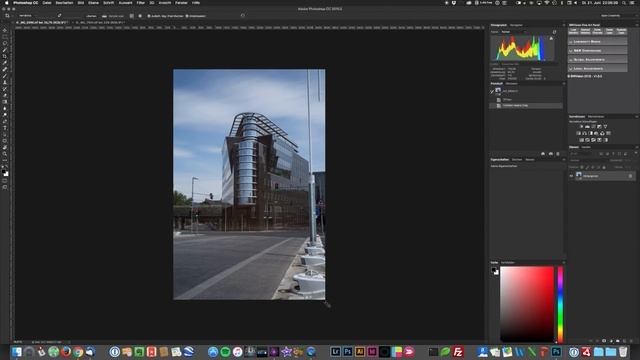Open FileZilla from the Dock
The width and height of the screenshot is (640, 360).
coord(458,351)
